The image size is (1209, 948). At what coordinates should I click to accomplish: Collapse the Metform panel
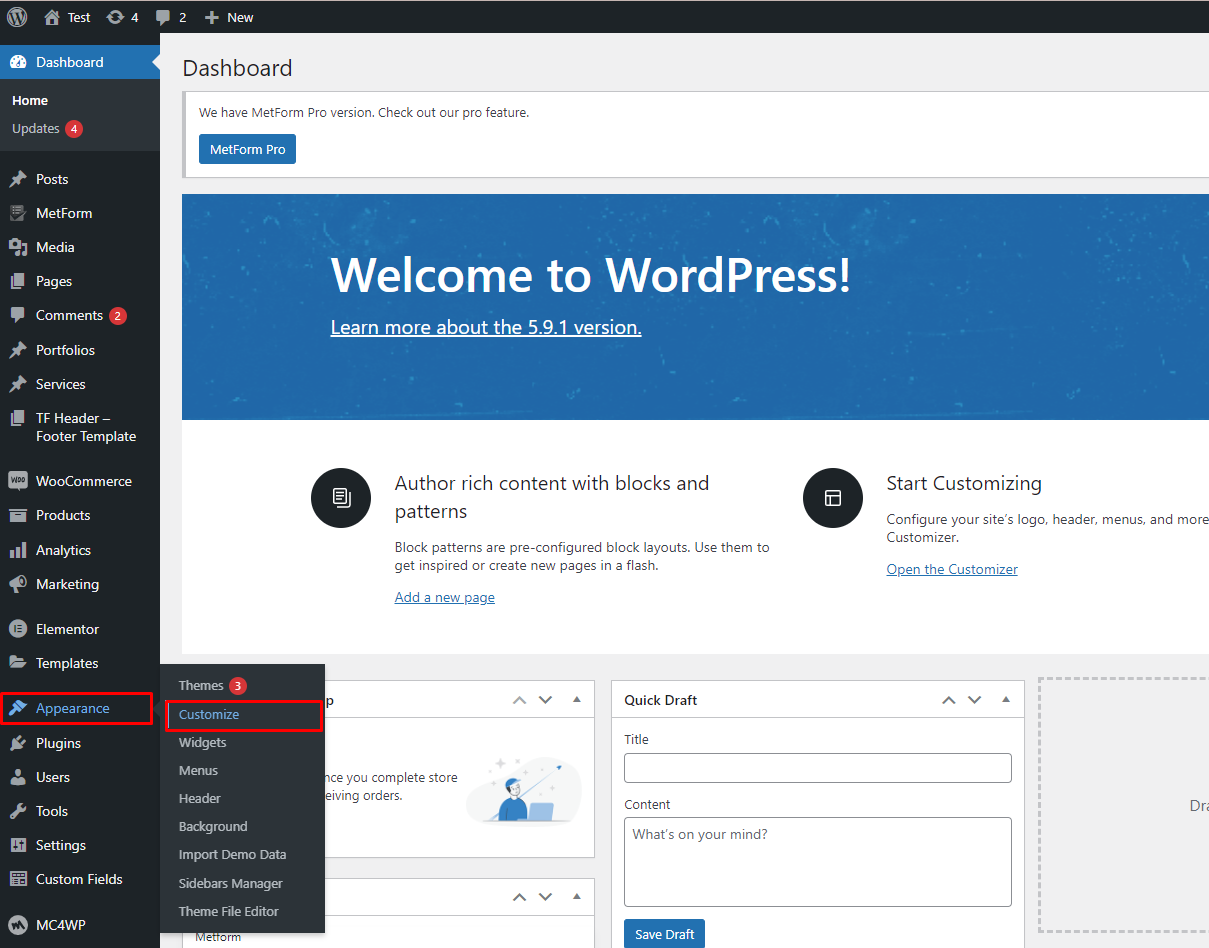(x=576, y=897)
